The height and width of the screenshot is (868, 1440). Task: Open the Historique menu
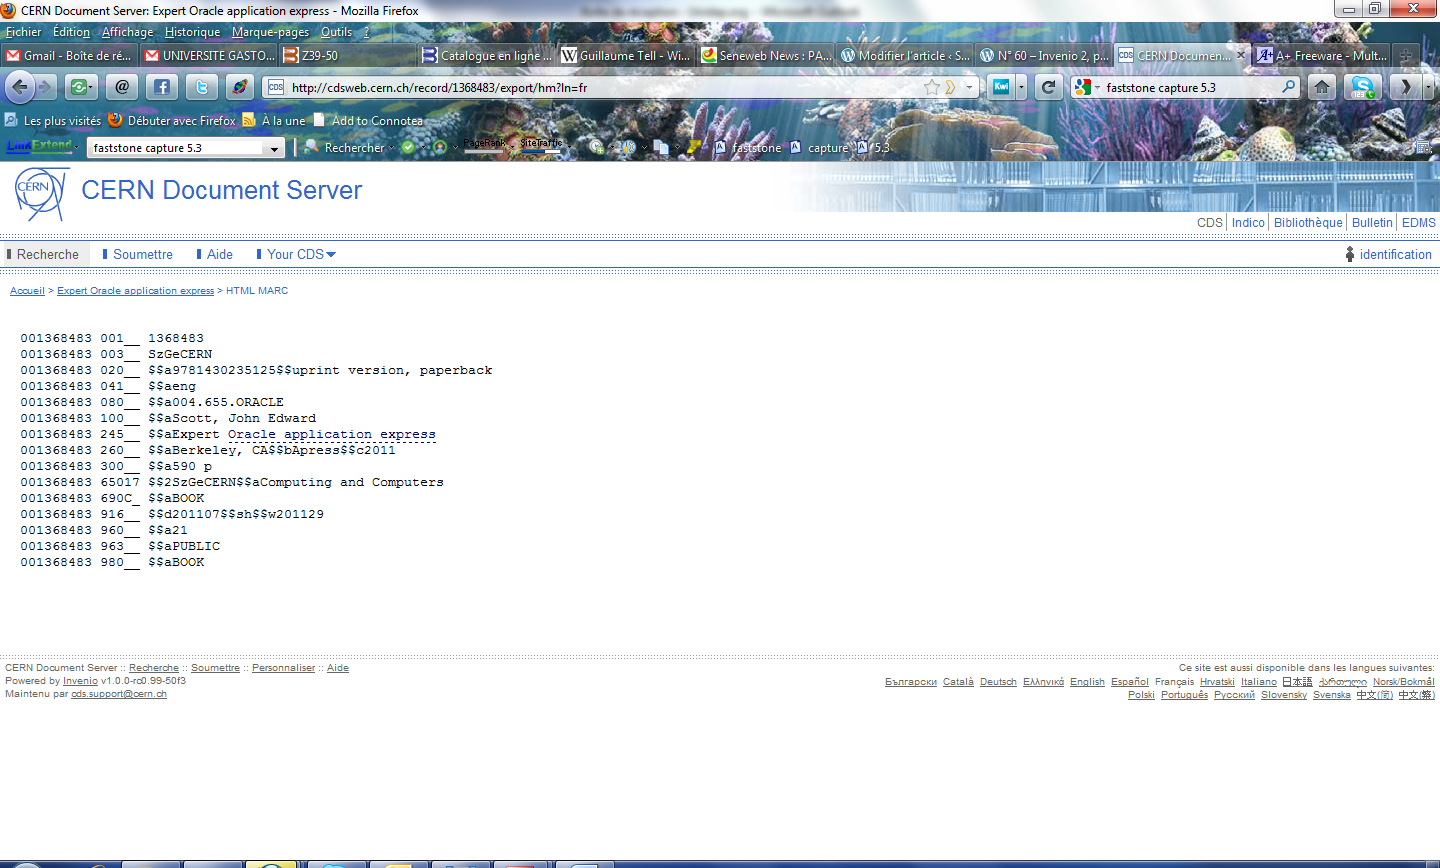192,32
